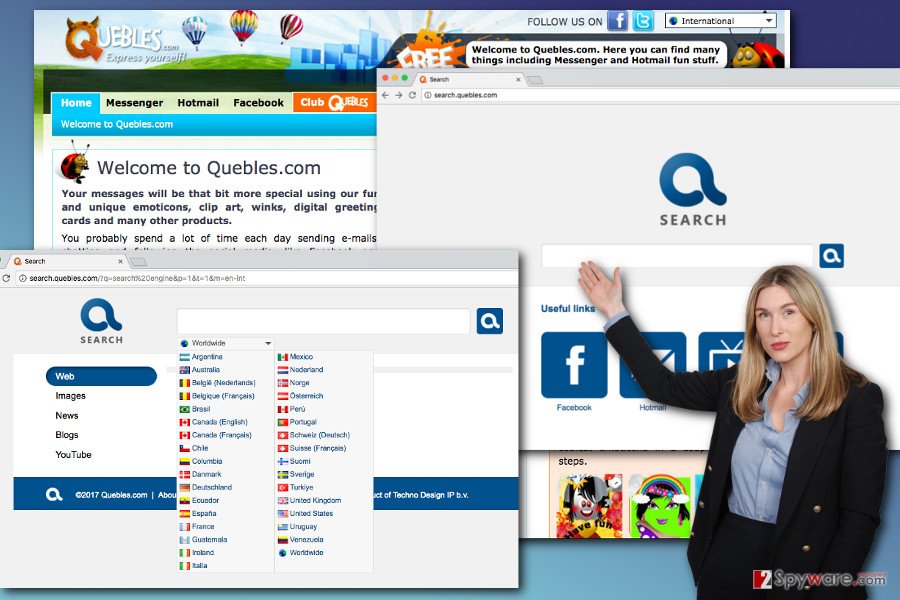Click the green-haired emoticon thumbnail
900x600 pixels.
[661, 505]
